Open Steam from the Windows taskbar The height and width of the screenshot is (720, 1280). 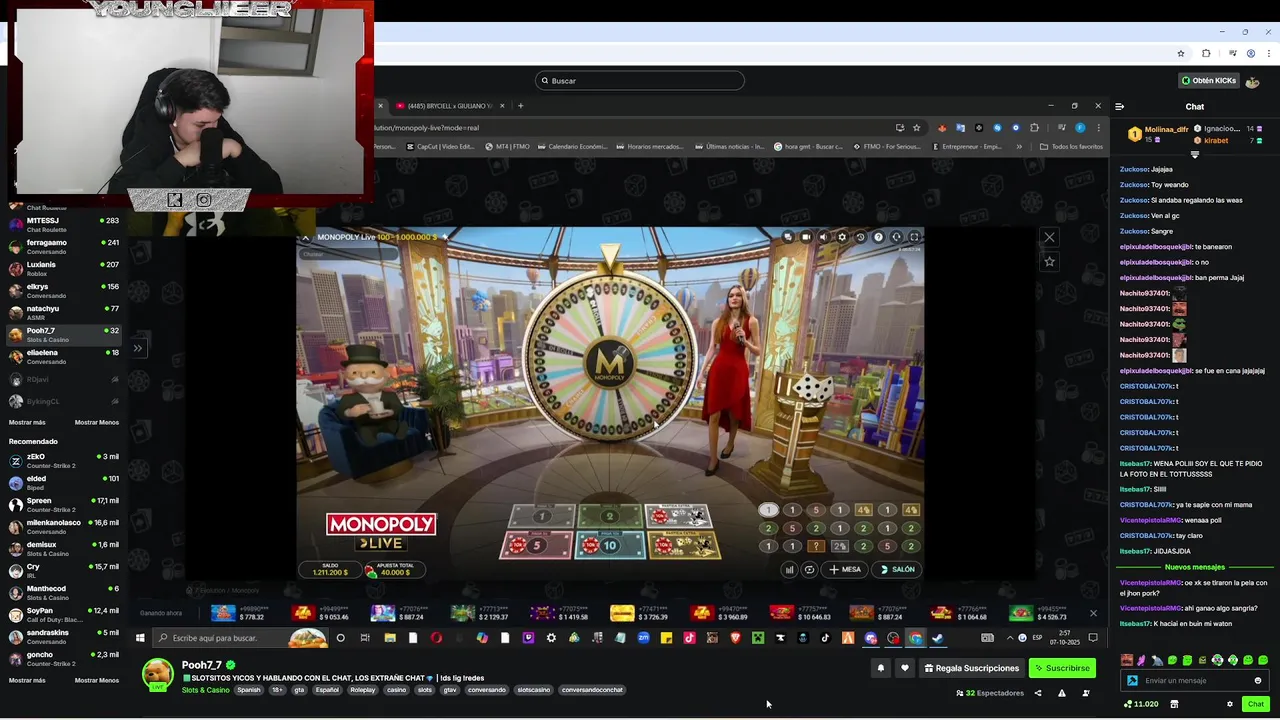pyautogui.click(x=937, y=638)
